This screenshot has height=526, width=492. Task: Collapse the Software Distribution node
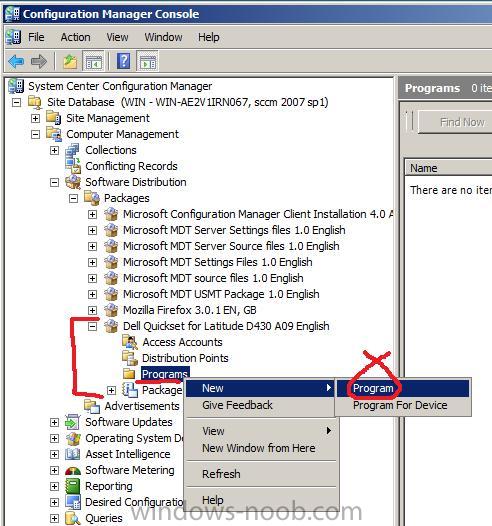coord(54,182)
